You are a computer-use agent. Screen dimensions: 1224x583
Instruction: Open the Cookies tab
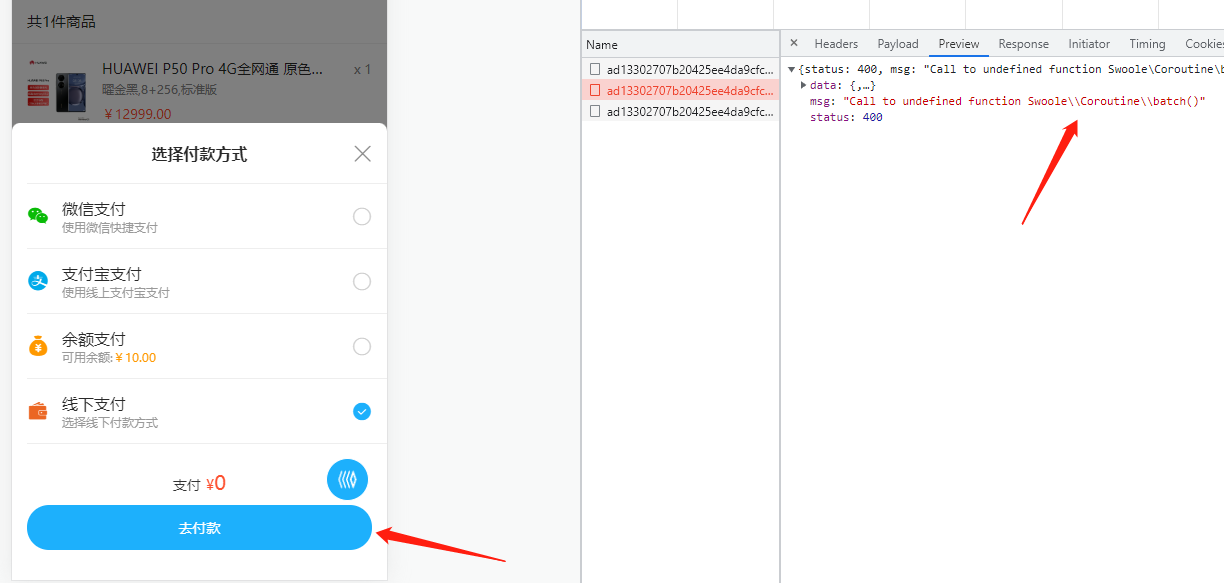(1203, 44)
